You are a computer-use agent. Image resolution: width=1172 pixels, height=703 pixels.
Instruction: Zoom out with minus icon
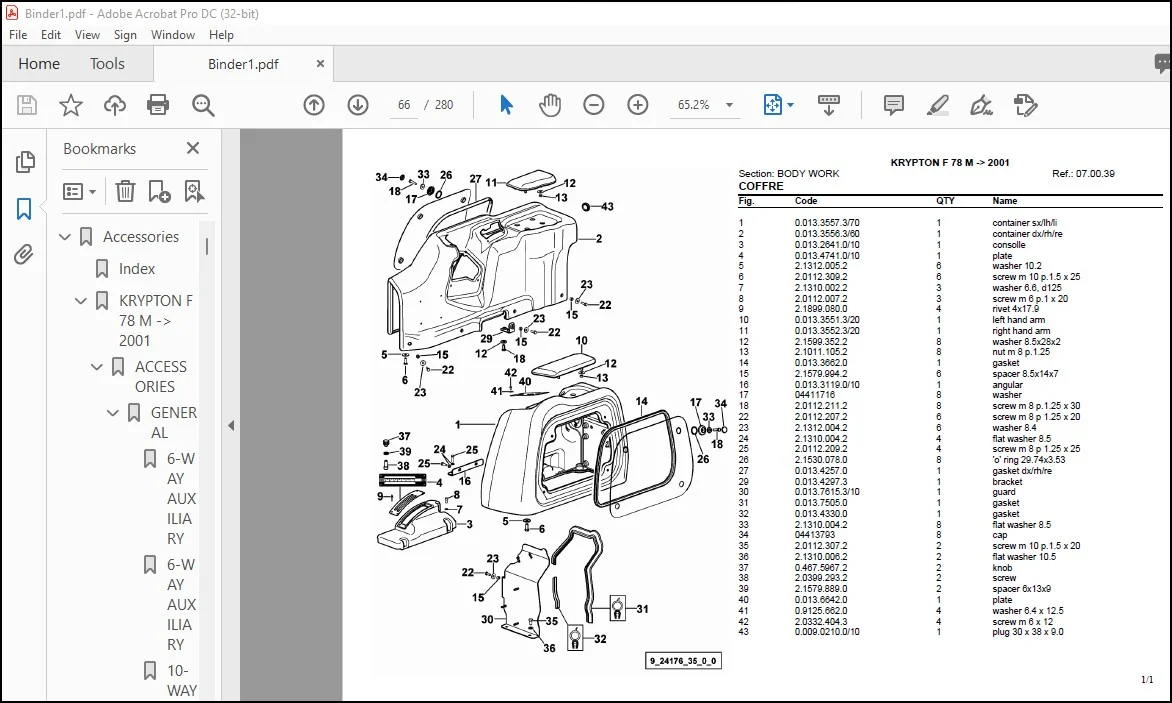click(593, 105)
